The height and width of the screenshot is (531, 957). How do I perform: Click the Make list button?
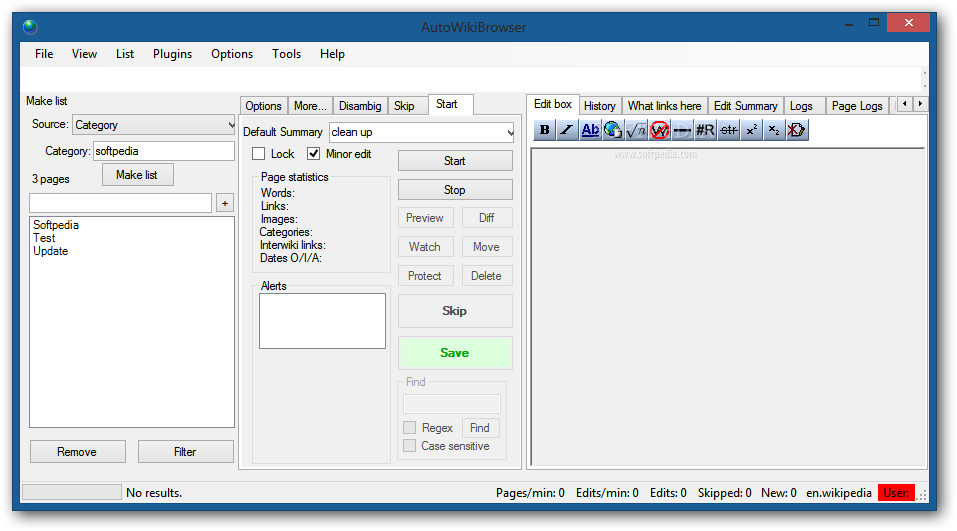click(137, 175)
